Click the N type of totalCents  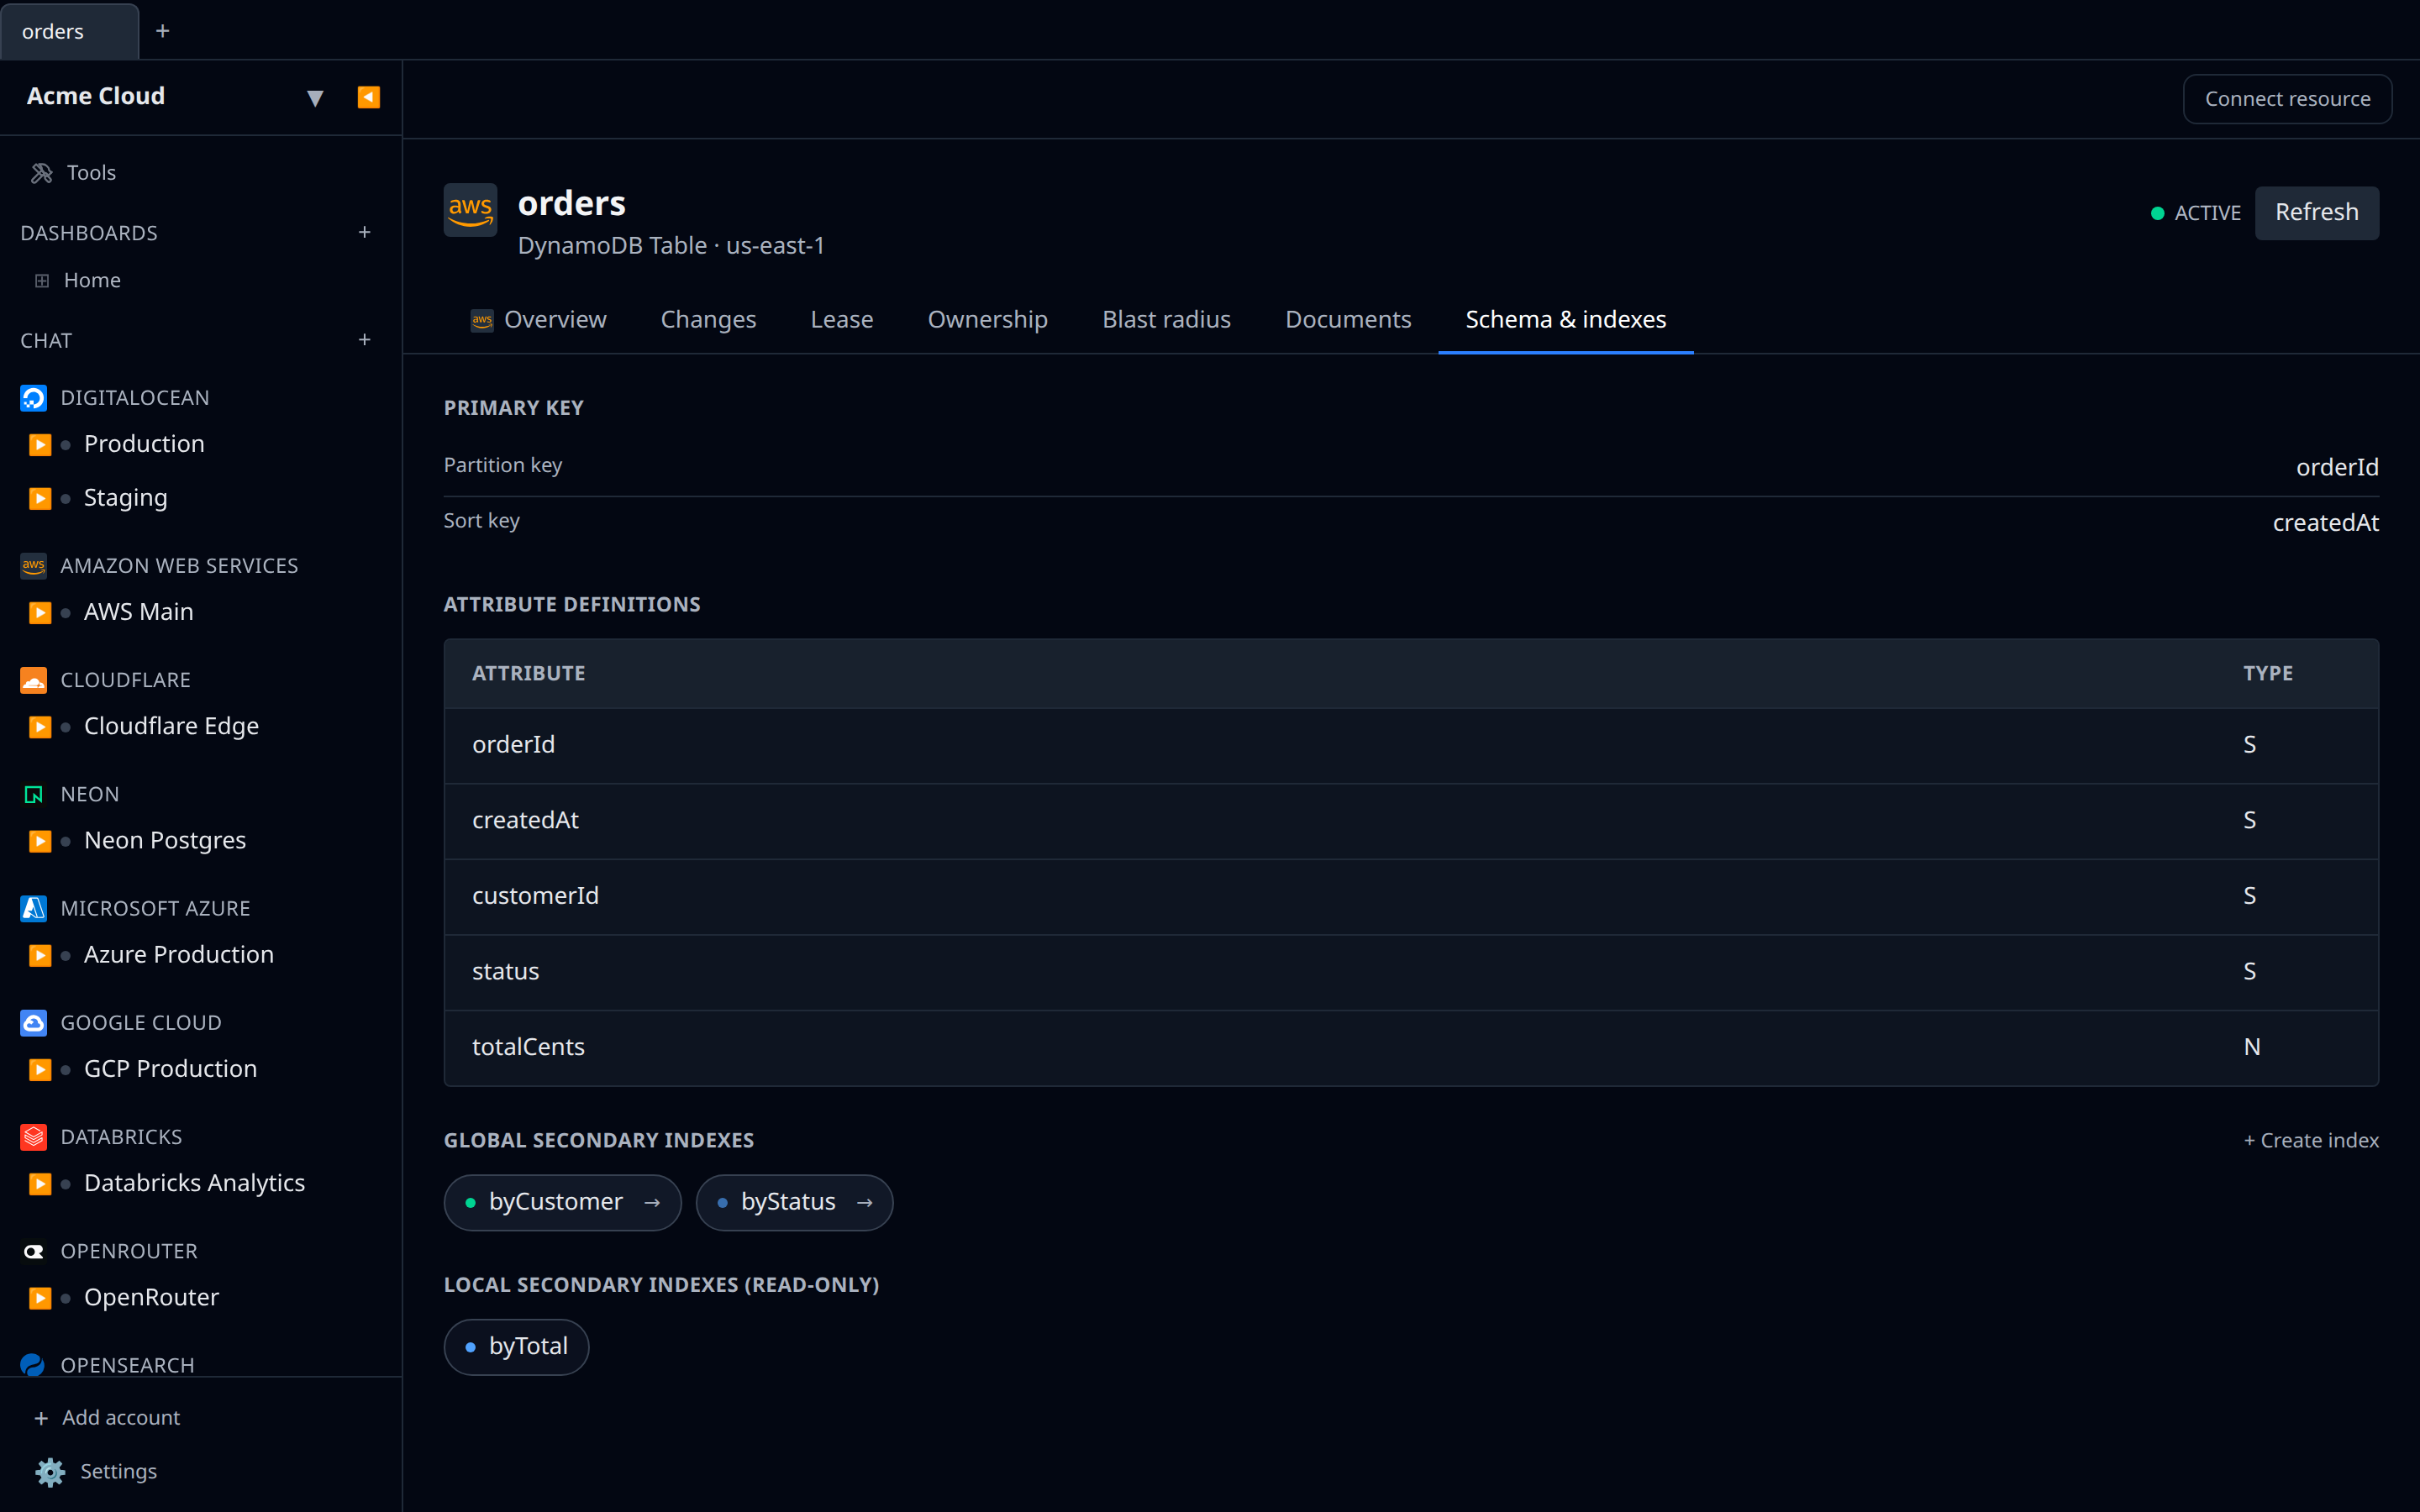click(x=2252, y=1047)
